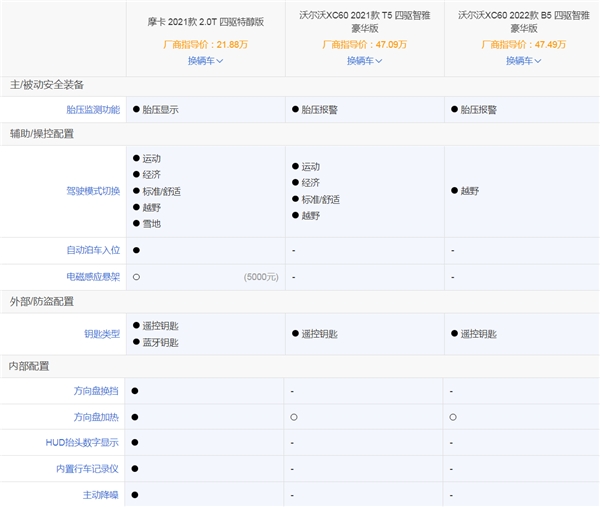Click the 方向盘换挡 link
Screen dimensions: 600x507
click(x=97, y=391)
